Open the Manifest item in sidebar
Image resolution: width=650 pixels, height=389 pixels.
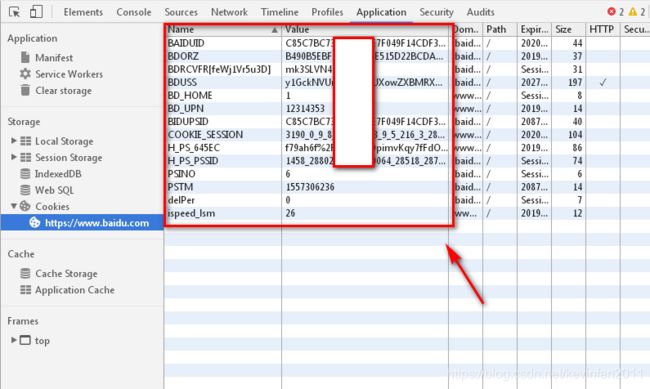pos(54,58)
